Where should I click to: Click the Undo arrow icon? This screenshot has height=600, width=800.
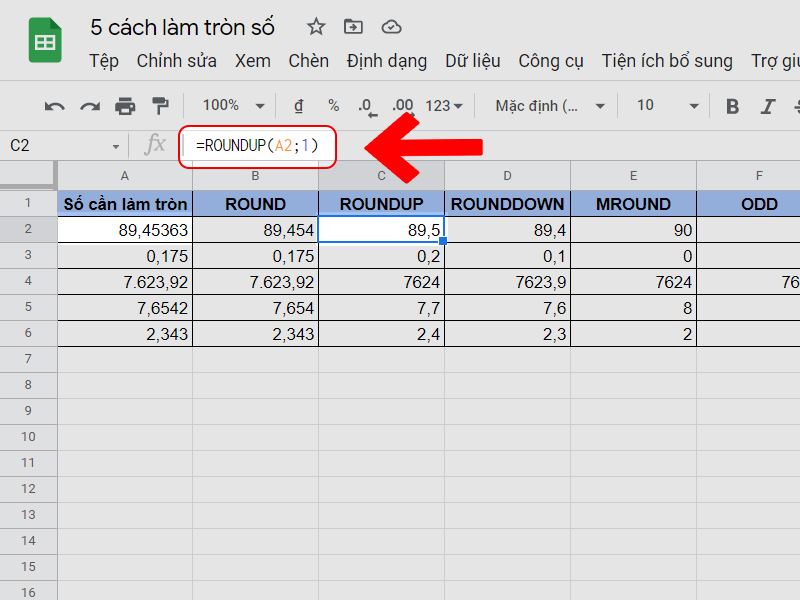pos(55,106)
